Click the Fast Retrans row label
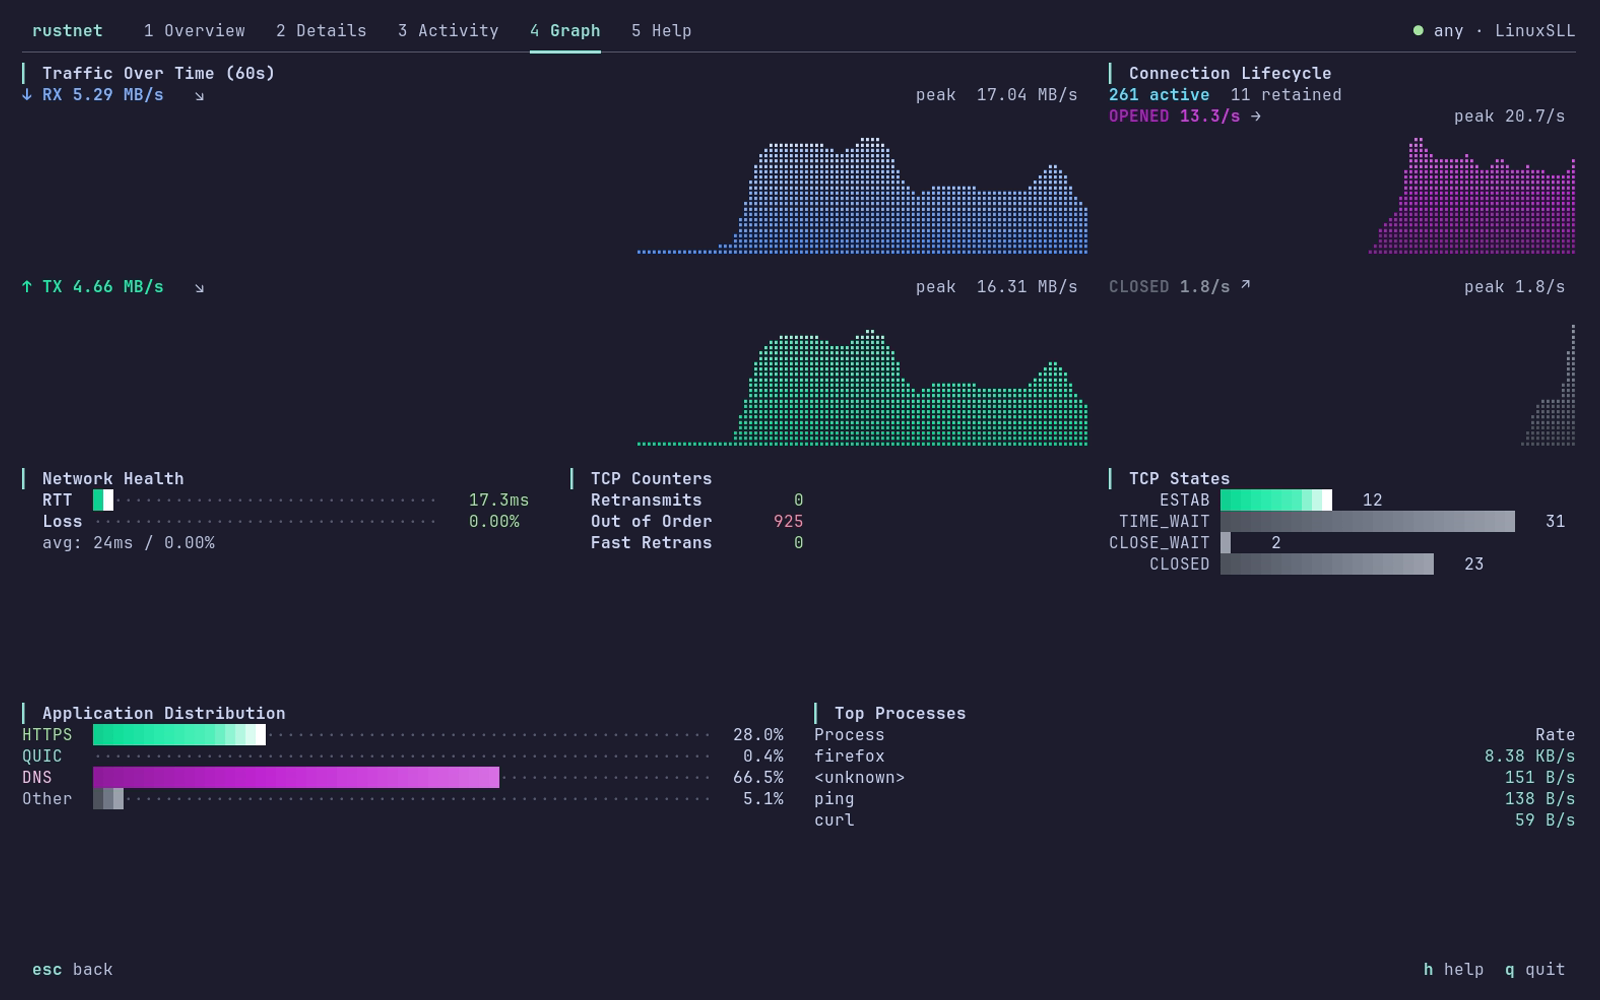 [651, 543]
